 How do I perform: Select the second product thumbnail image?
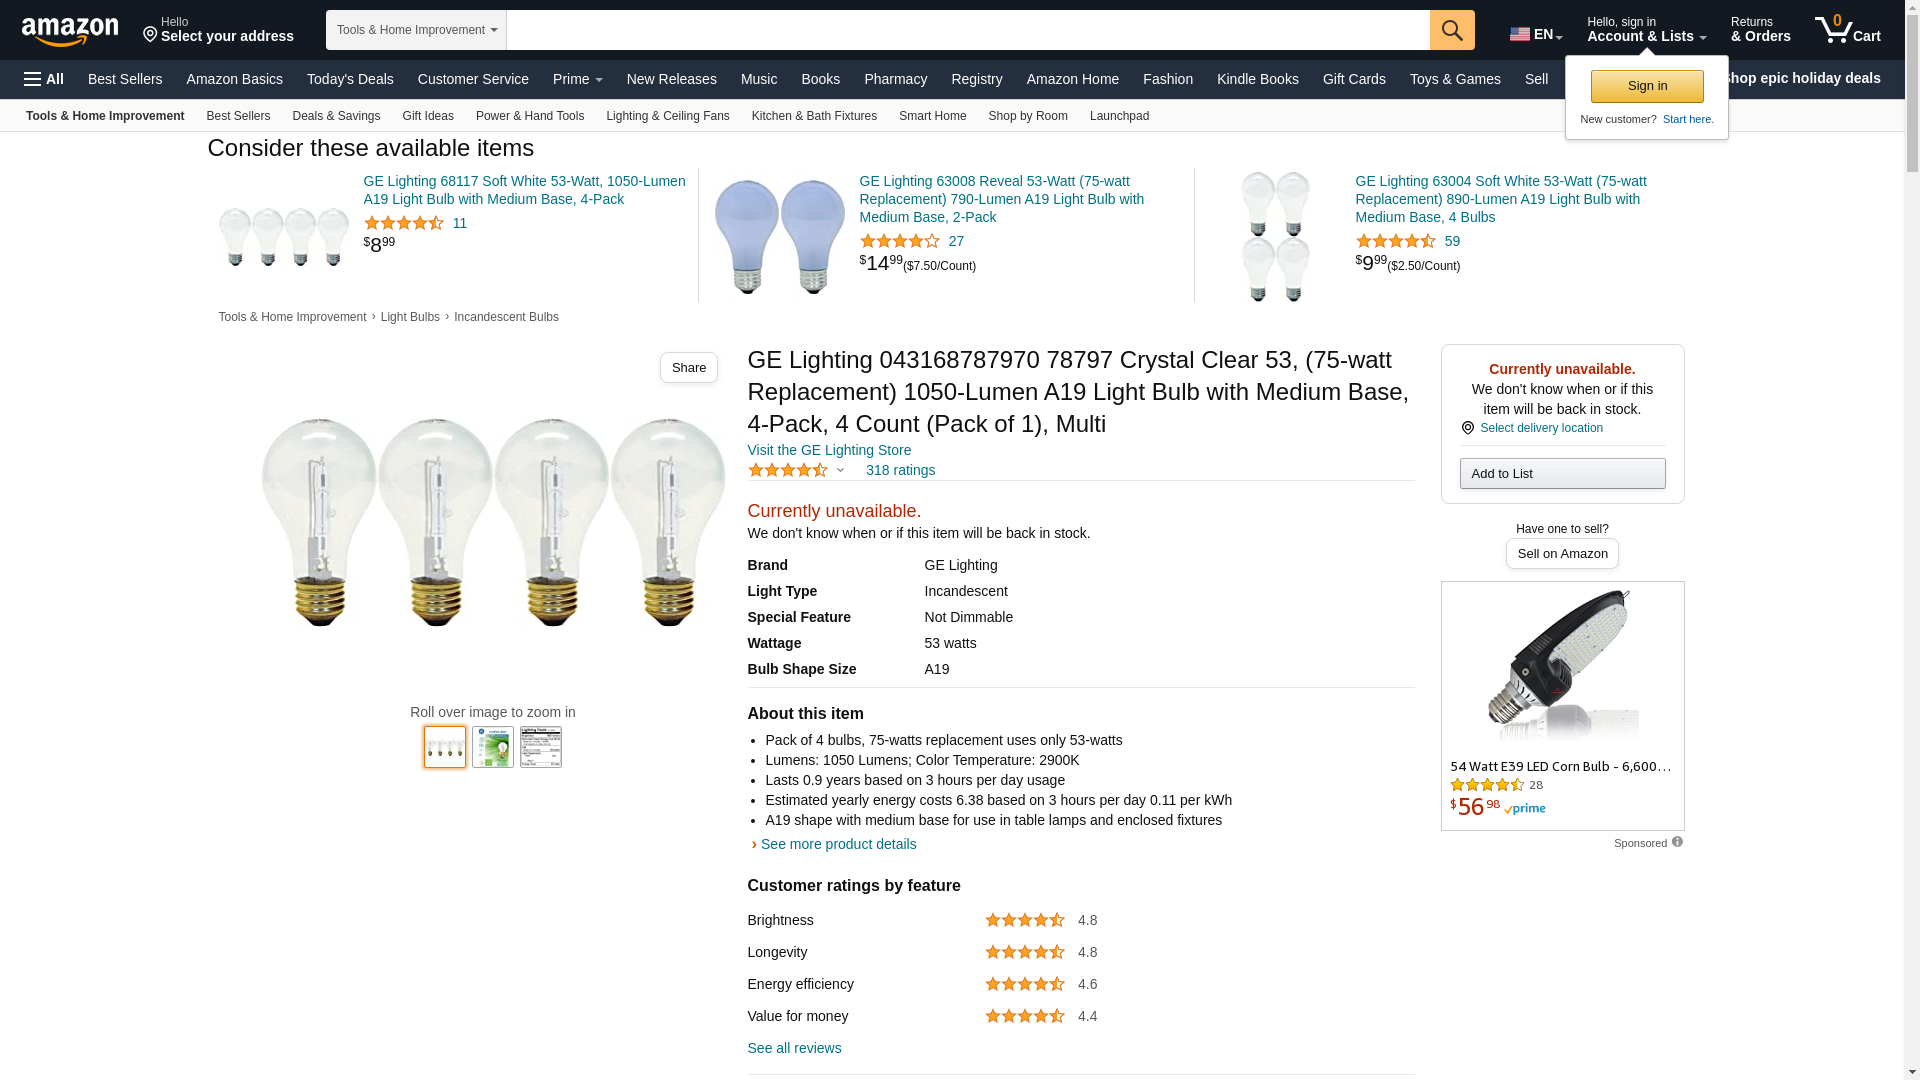pyautogui.click(x=493, y=747)
